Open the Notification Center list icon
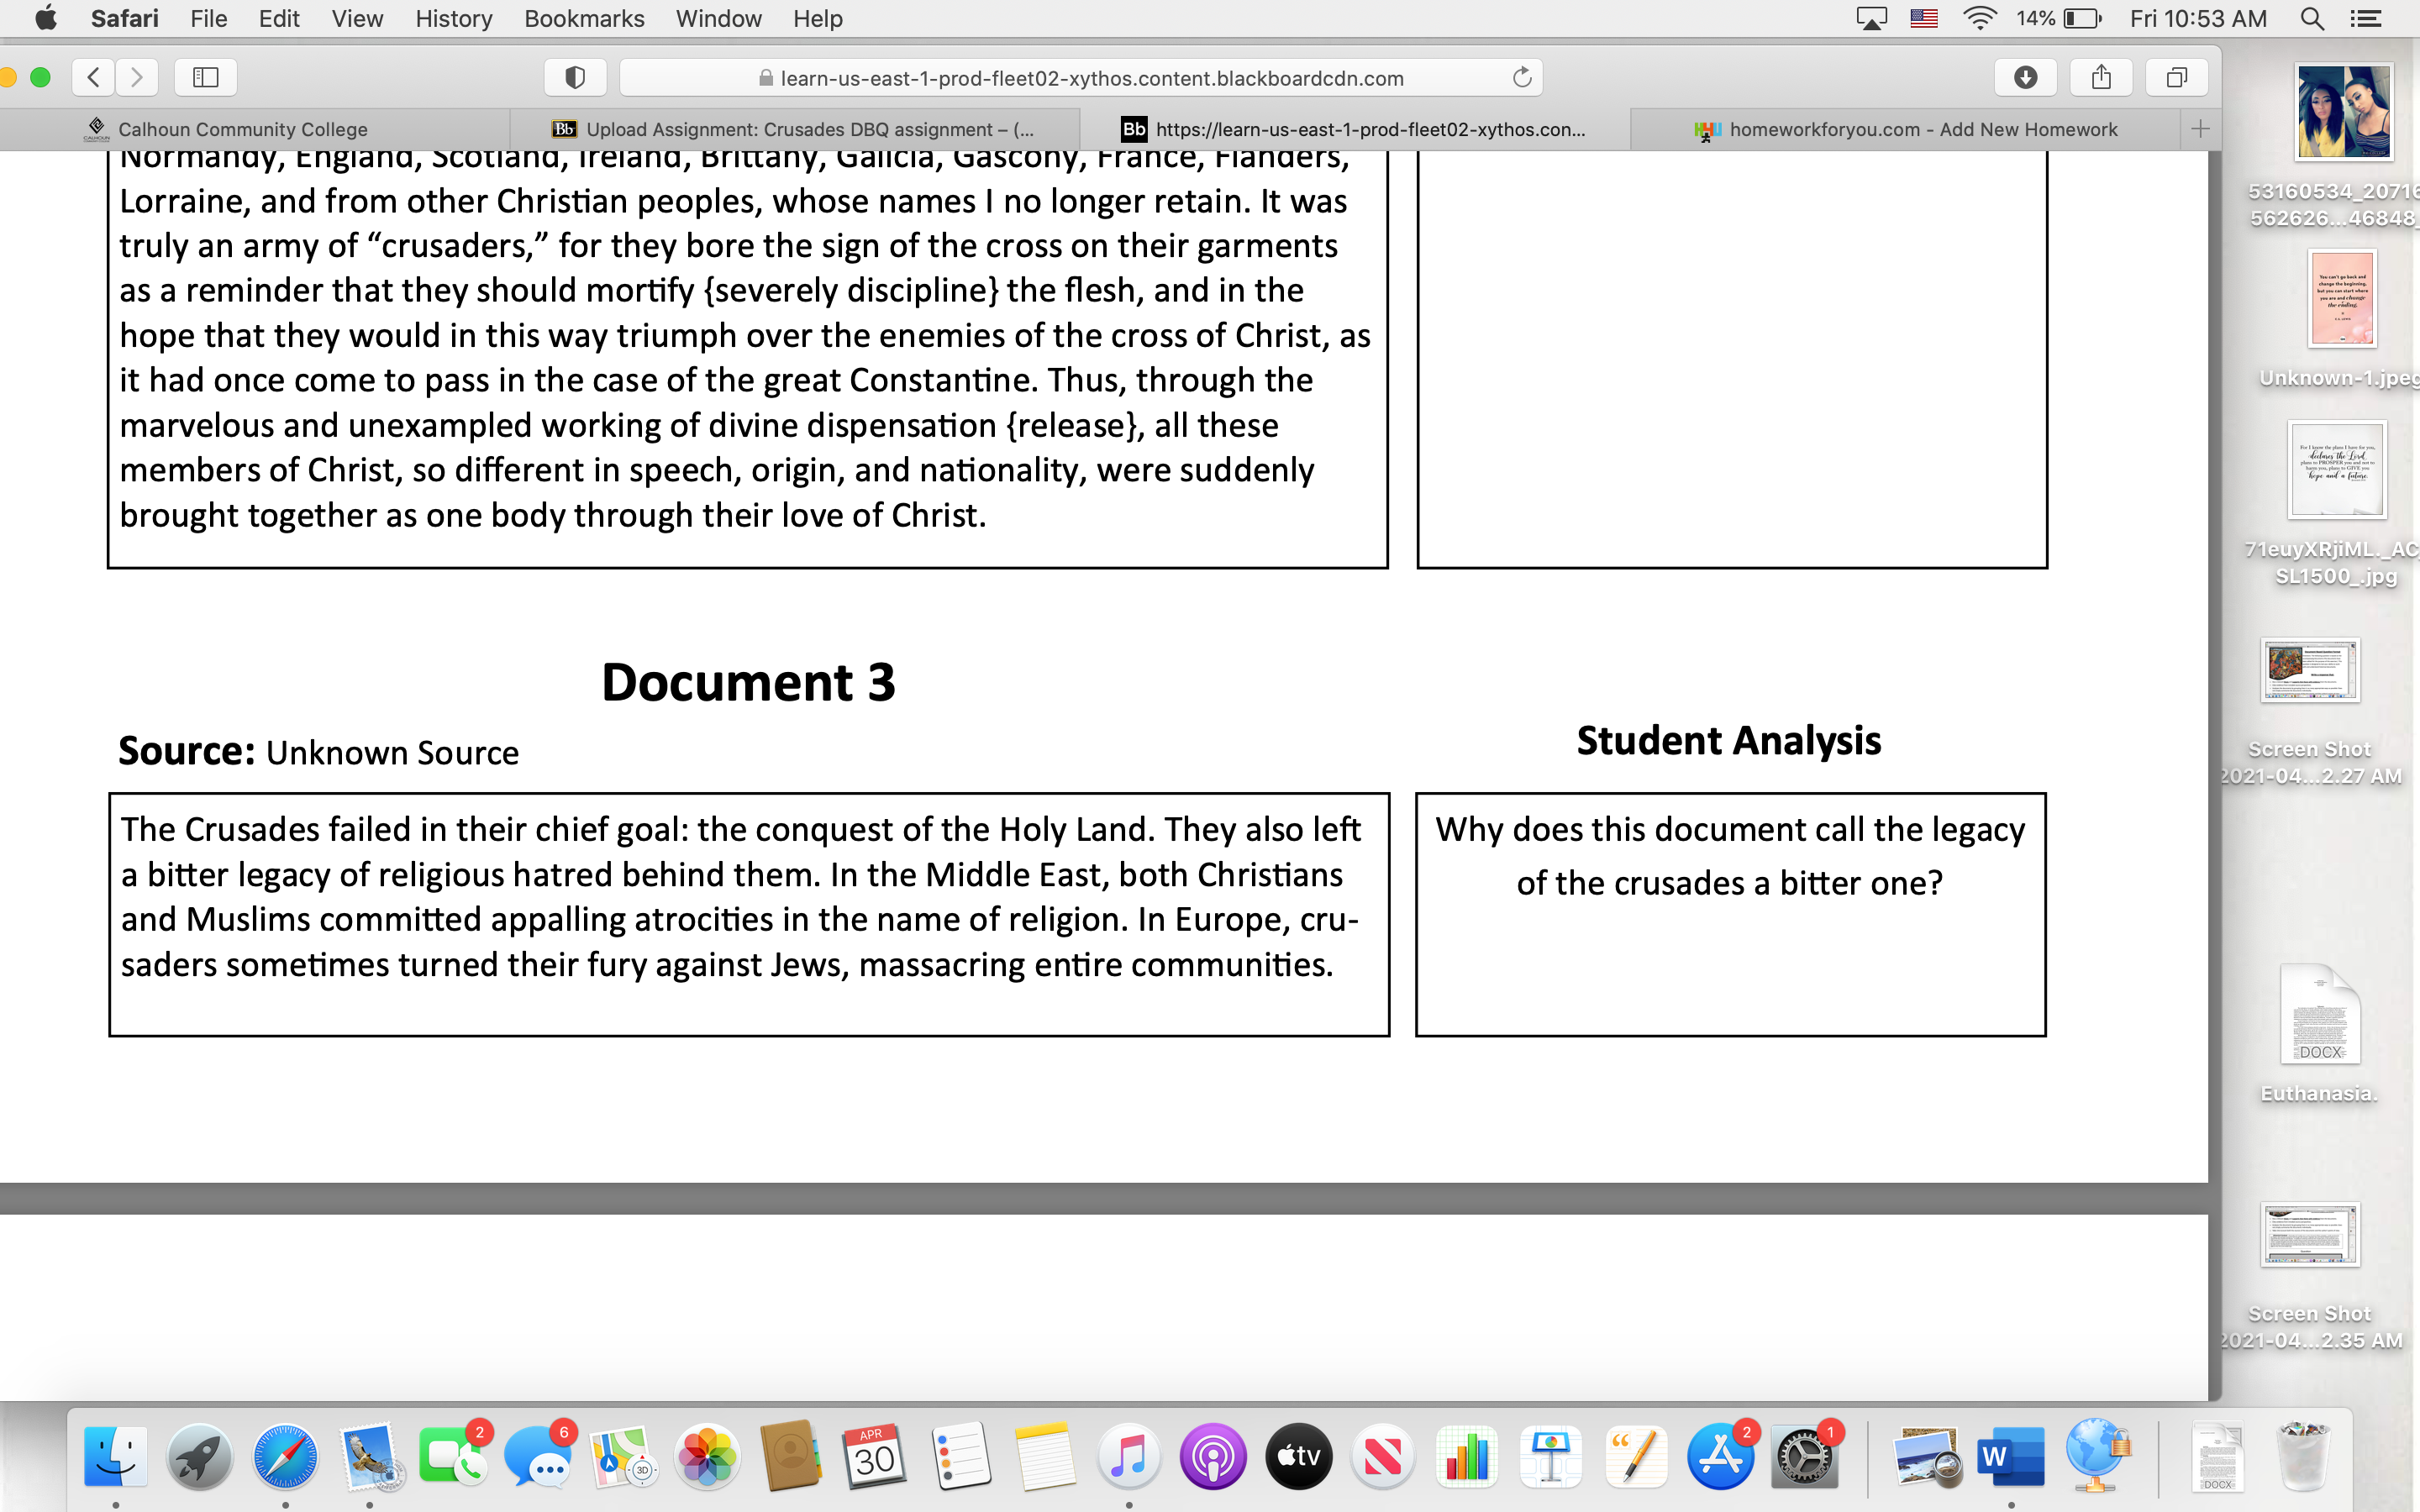This screenshot has width=2420, height=1512. (x=2366, y=18)
